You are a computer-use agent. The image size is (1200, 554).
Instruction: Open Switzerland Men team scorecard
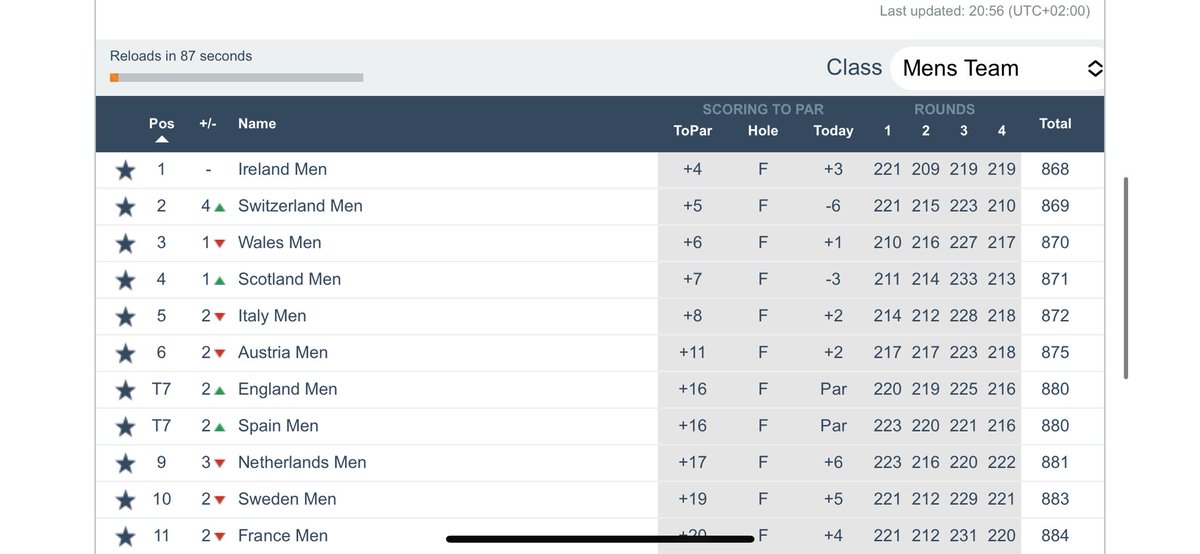point(300,206)
